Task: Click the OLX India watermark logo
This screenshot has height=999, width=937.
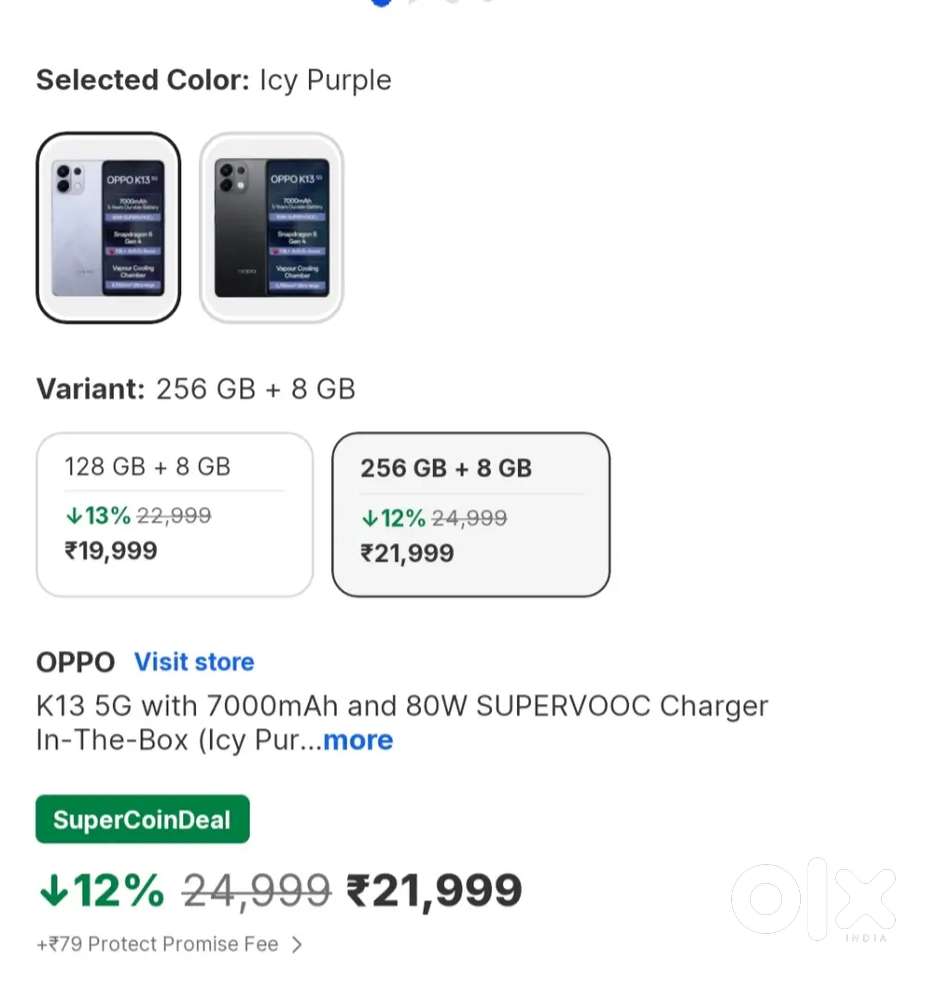Action: tap(812, 900)
